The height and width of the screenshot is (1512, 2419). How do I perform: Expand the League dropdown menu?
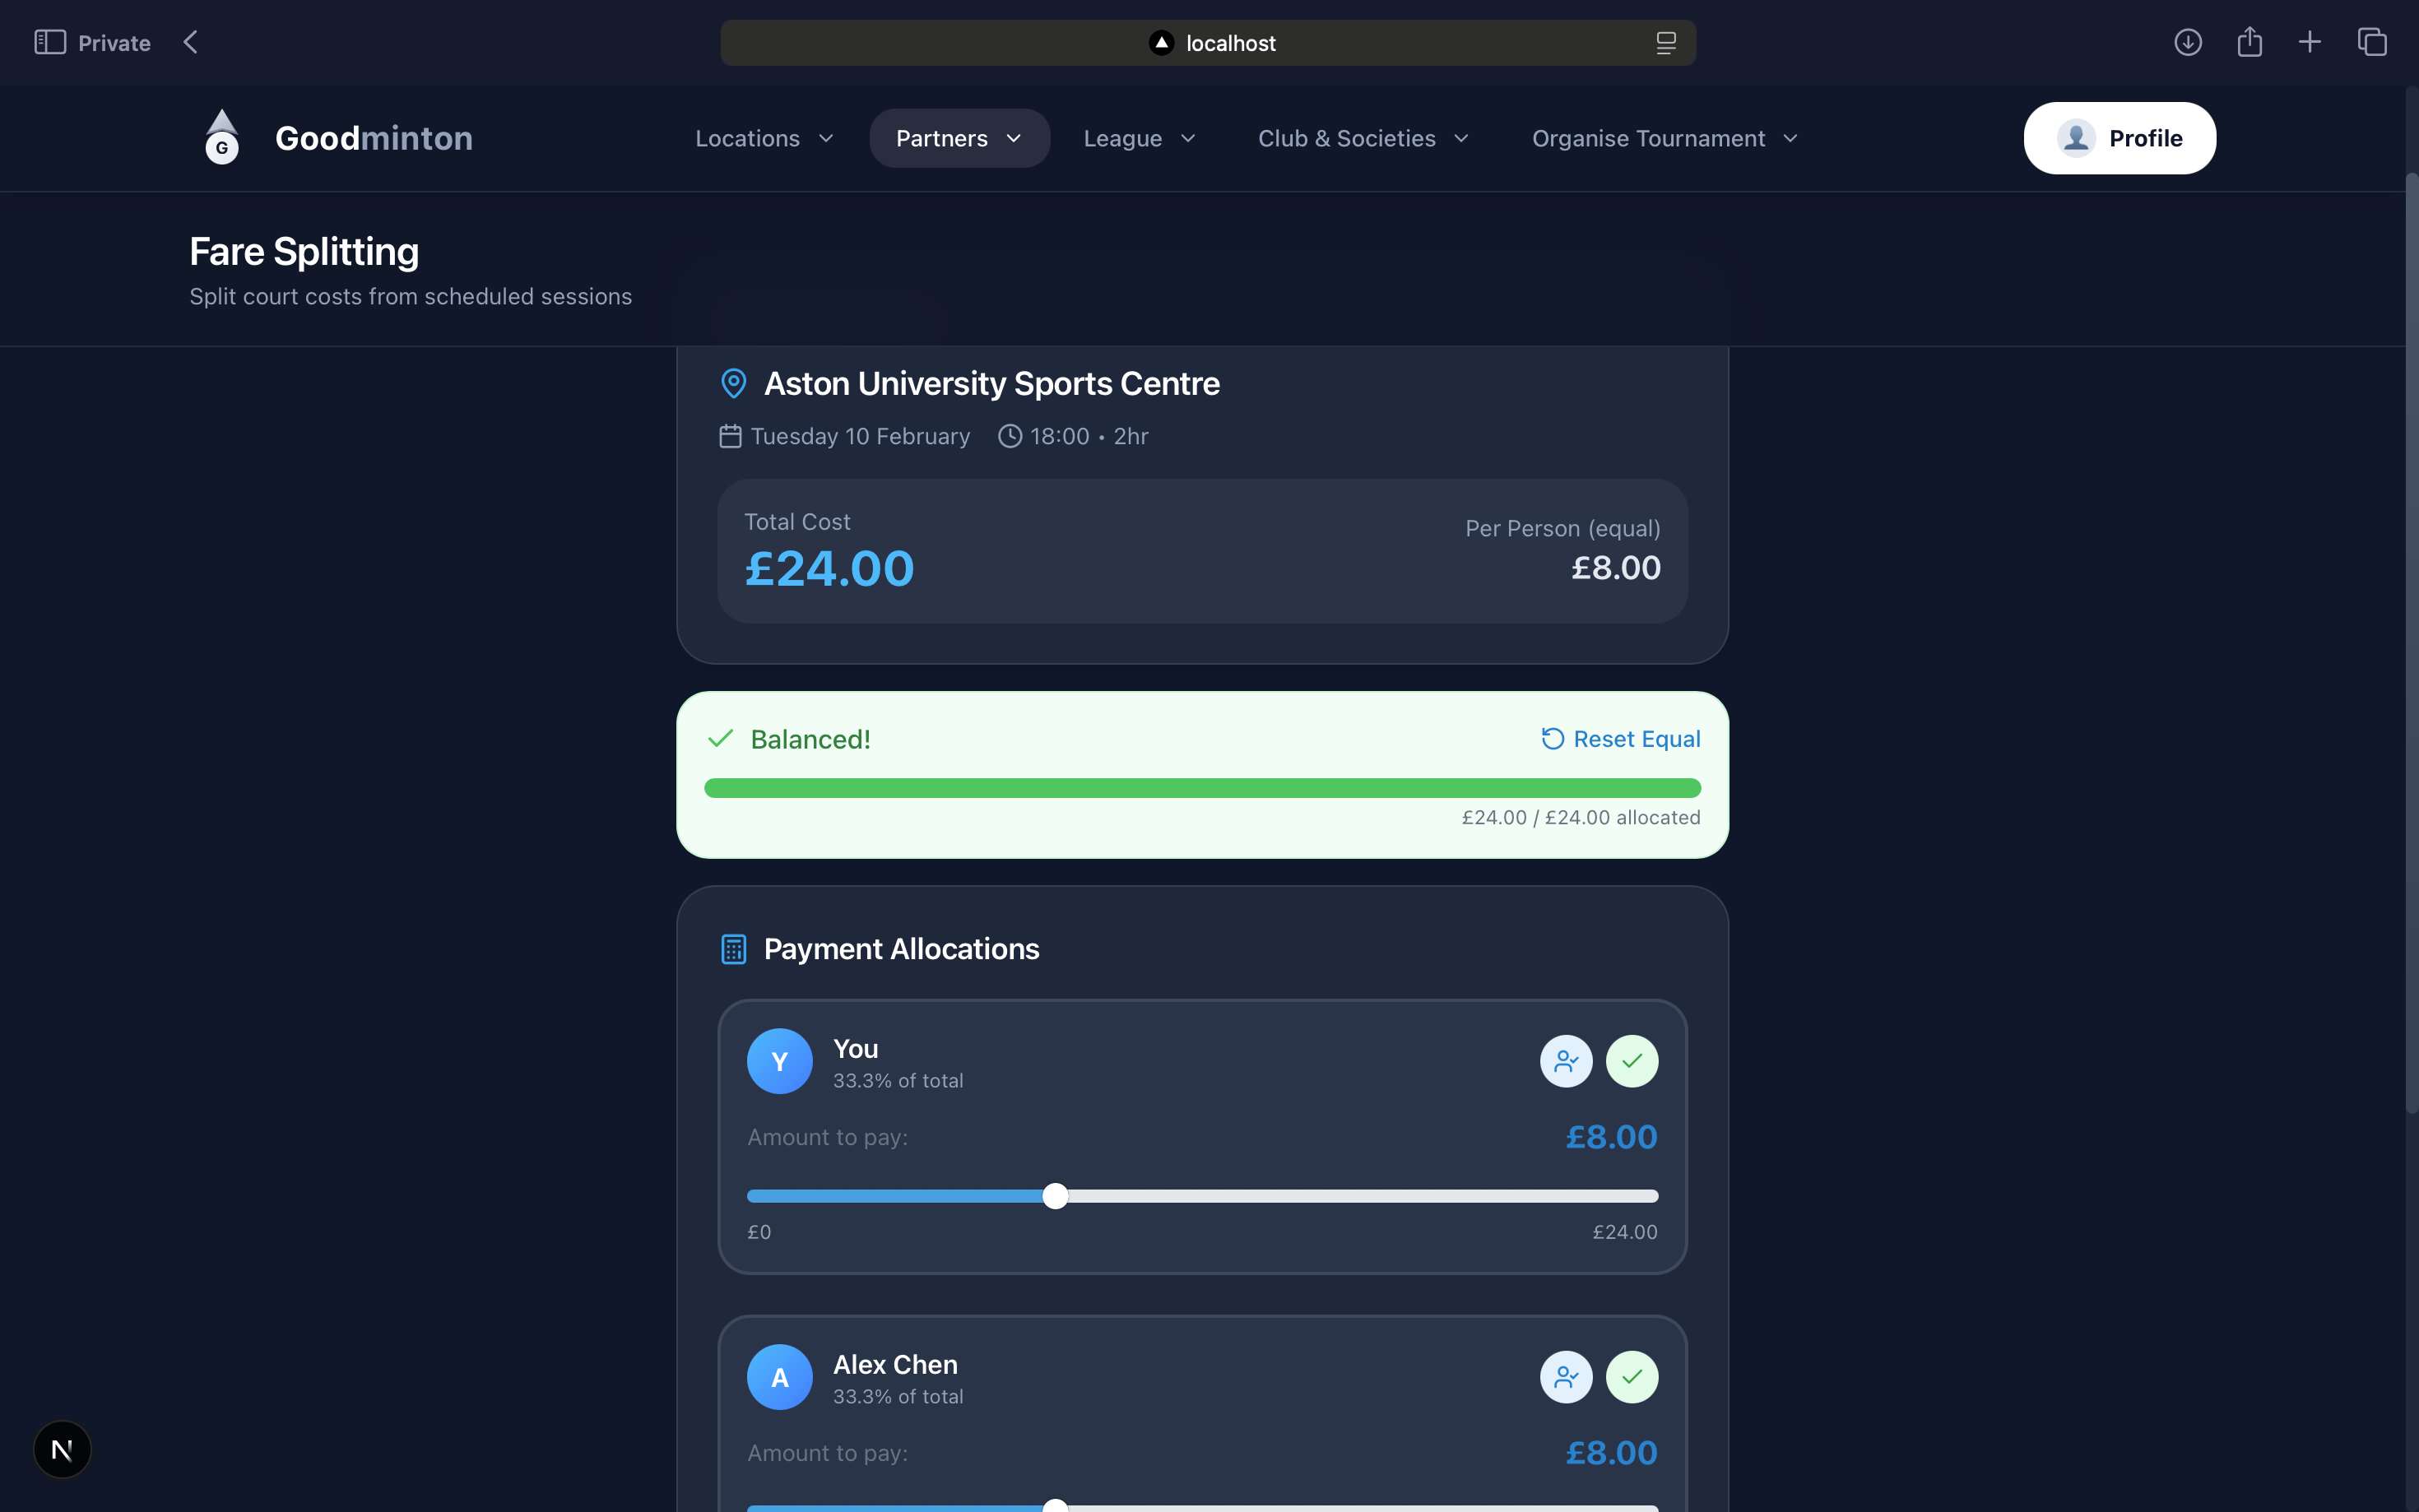click(1139, 138)
